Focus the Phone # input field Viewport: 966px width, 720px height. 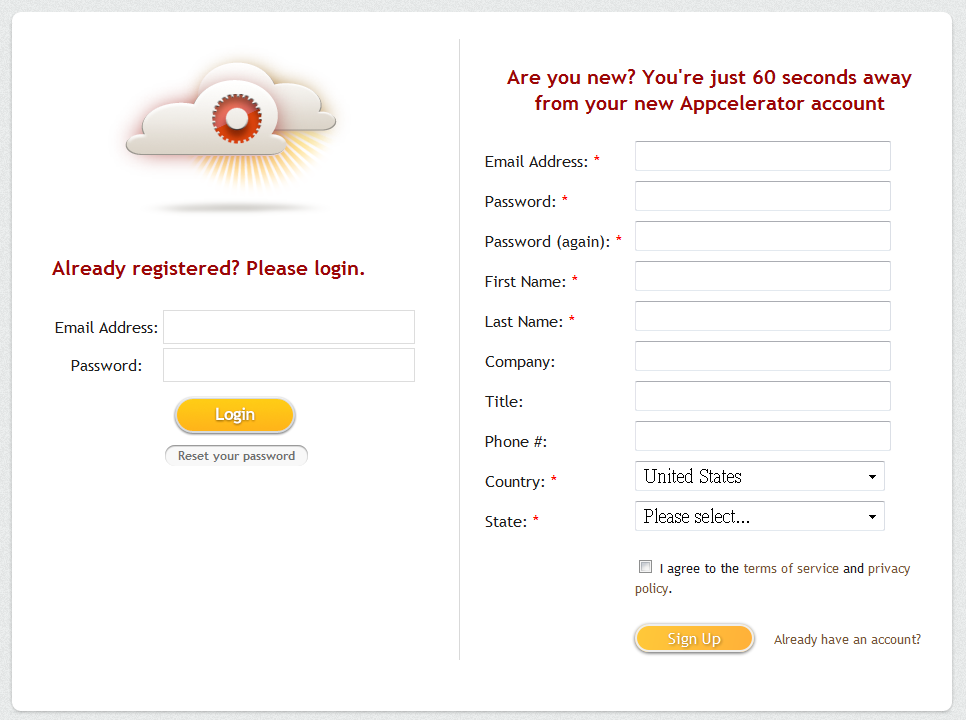(762, 436)
